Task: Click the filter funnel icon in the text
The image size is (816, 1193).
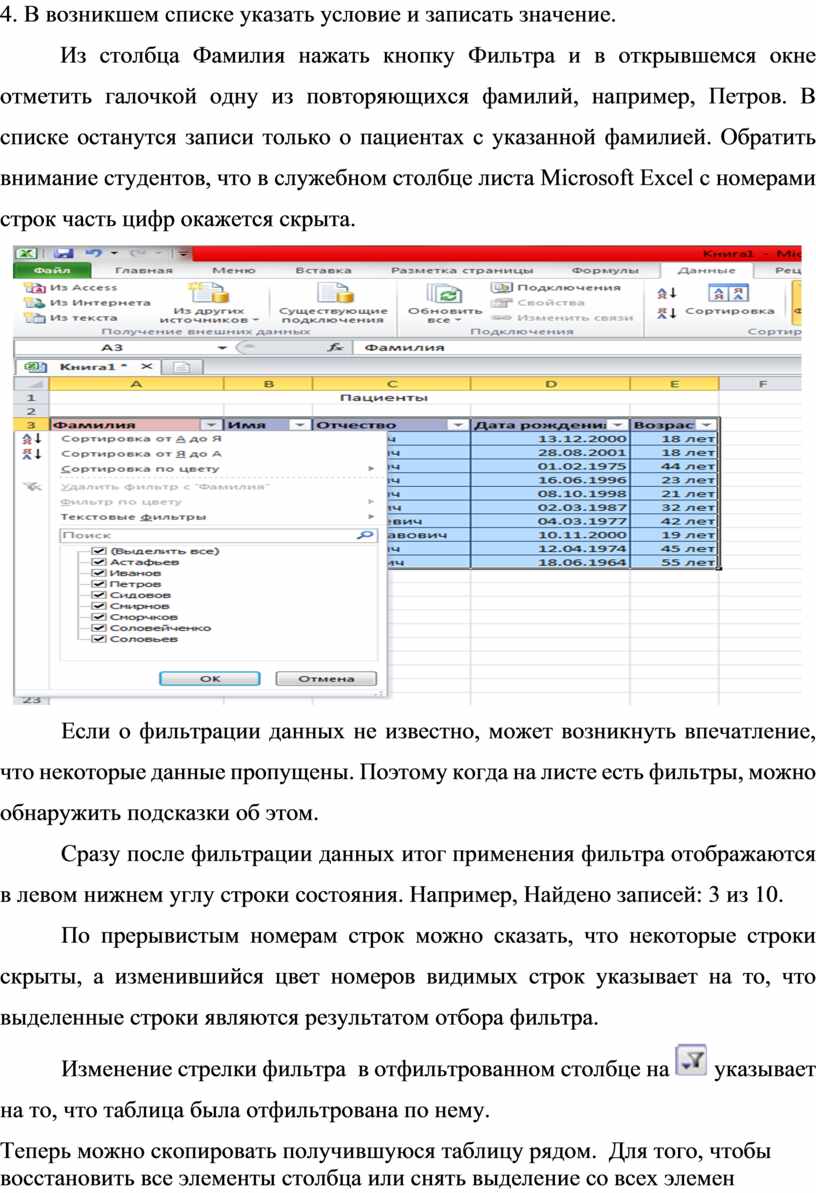Action: [x=691, y=1060]
